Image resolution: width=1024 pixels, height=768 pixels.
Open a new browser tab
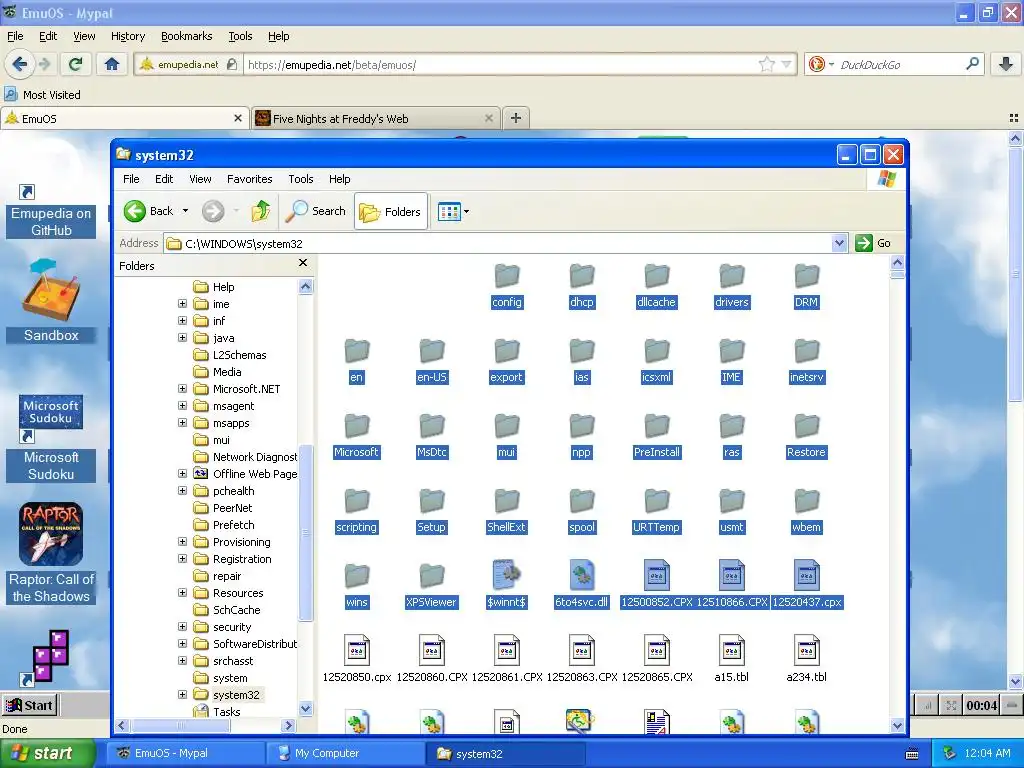tap(515, 118)
